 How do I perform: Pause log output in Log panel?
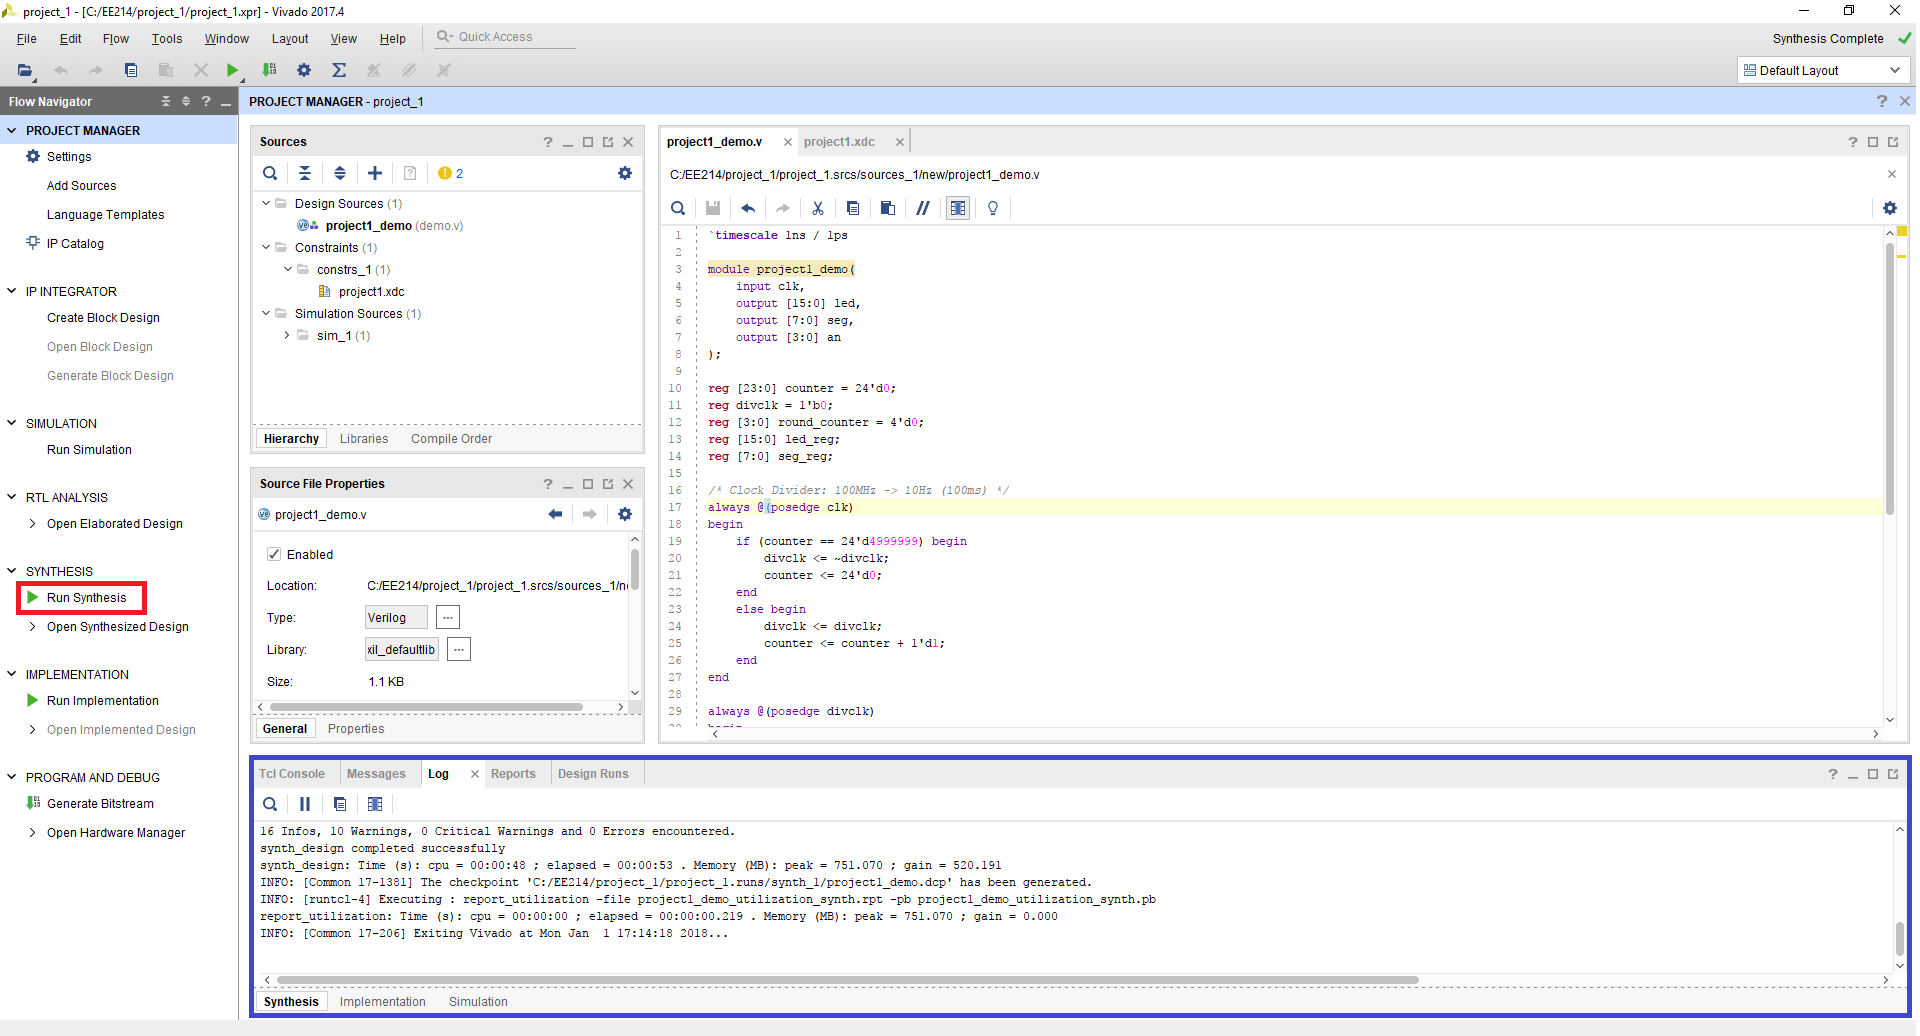(305, 804)
